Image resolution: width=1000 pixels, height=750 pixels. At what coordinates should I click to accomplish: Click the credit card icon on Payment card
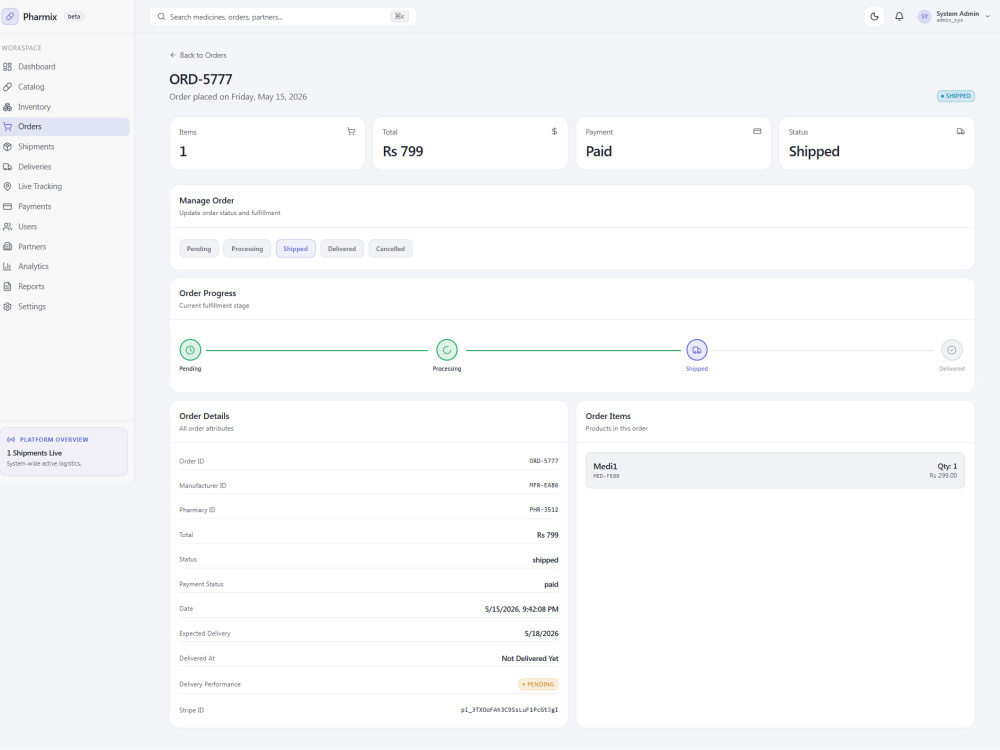(757, 131)
